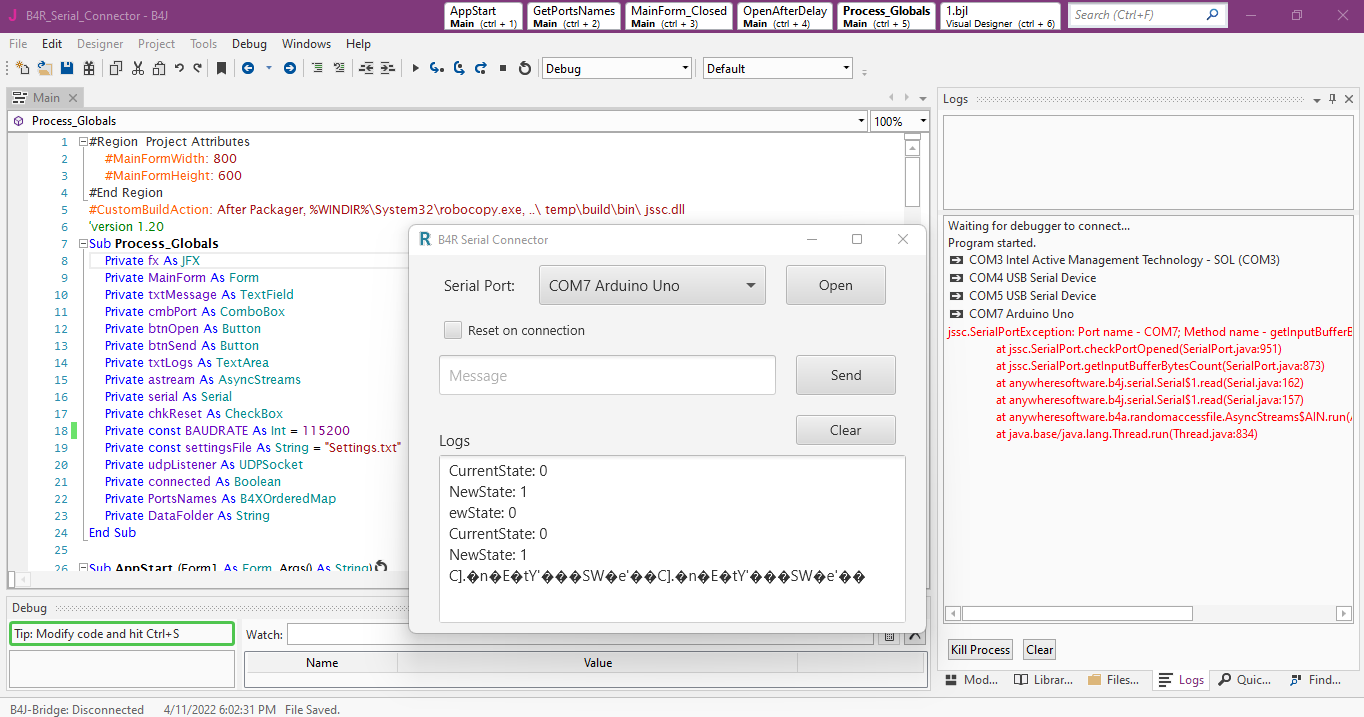The width and height of the screenshot is (1364, 717).
Task: Collapse the Sub AppStart block on line 26
Action: (x=84, y=568)
